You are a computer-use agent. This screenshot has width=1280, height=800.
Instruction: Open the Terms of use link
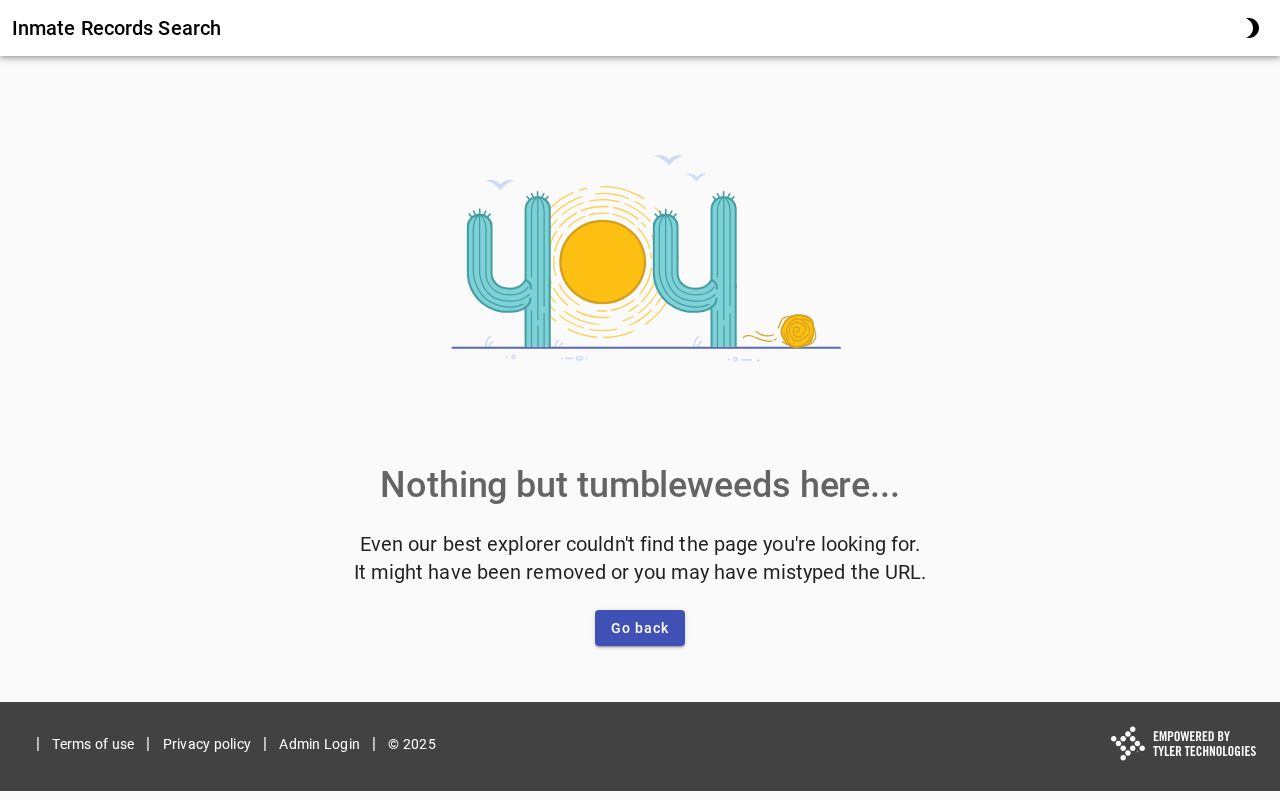coord(93,744)
